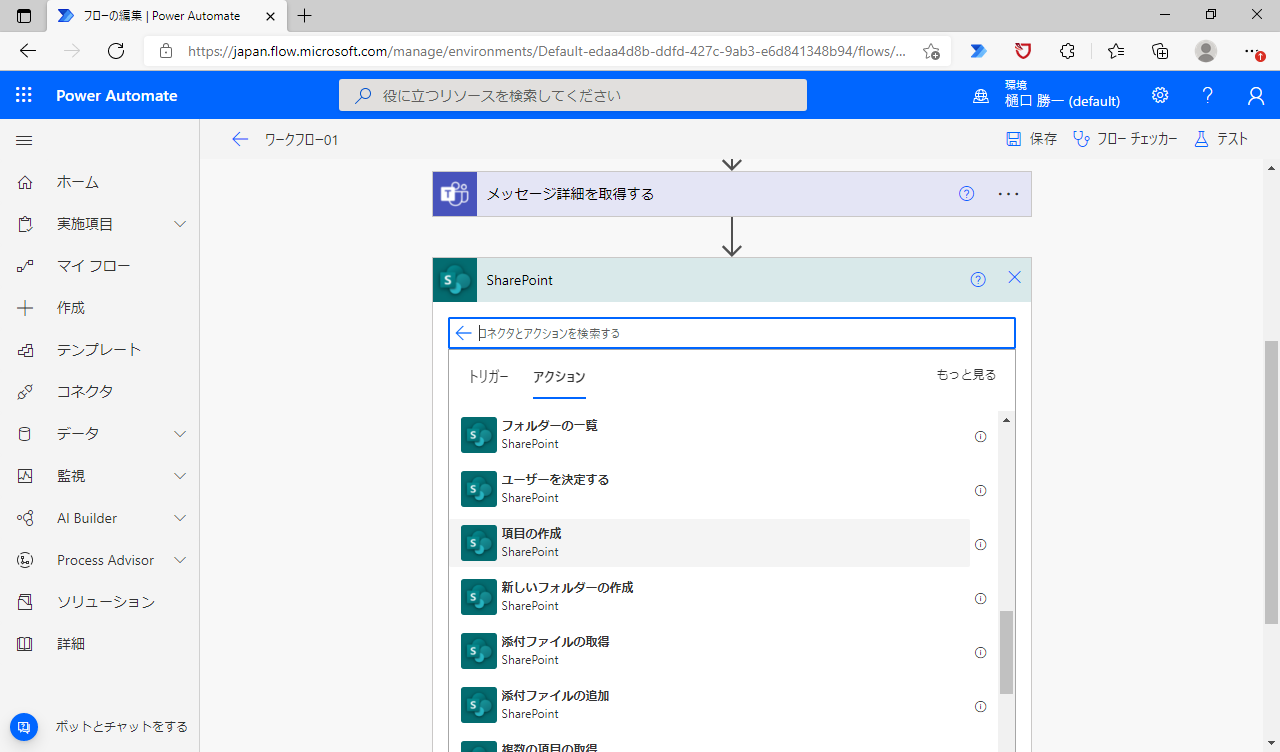The width and height of the screenshot is (1280, 752).
Task: Collapse the left navigation hamburger menu
Action: click(24, 141)
